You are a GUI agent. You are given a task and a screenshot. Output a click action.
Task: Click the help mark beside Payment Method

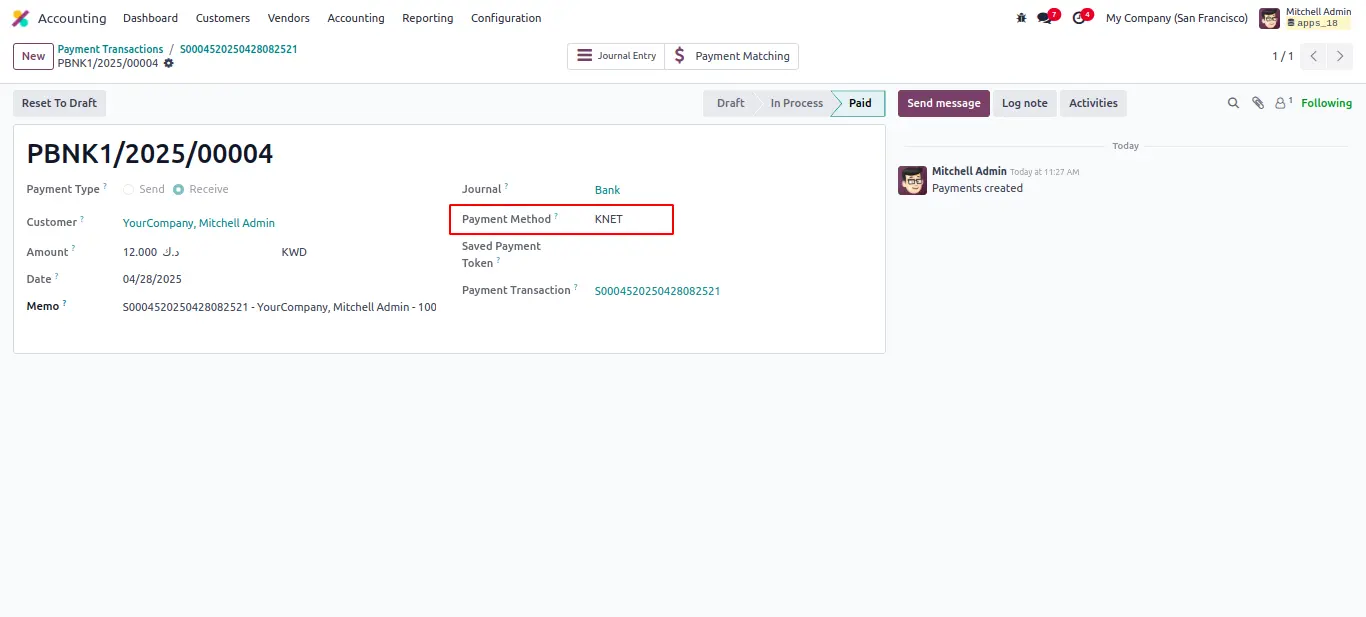coord(556,216)
